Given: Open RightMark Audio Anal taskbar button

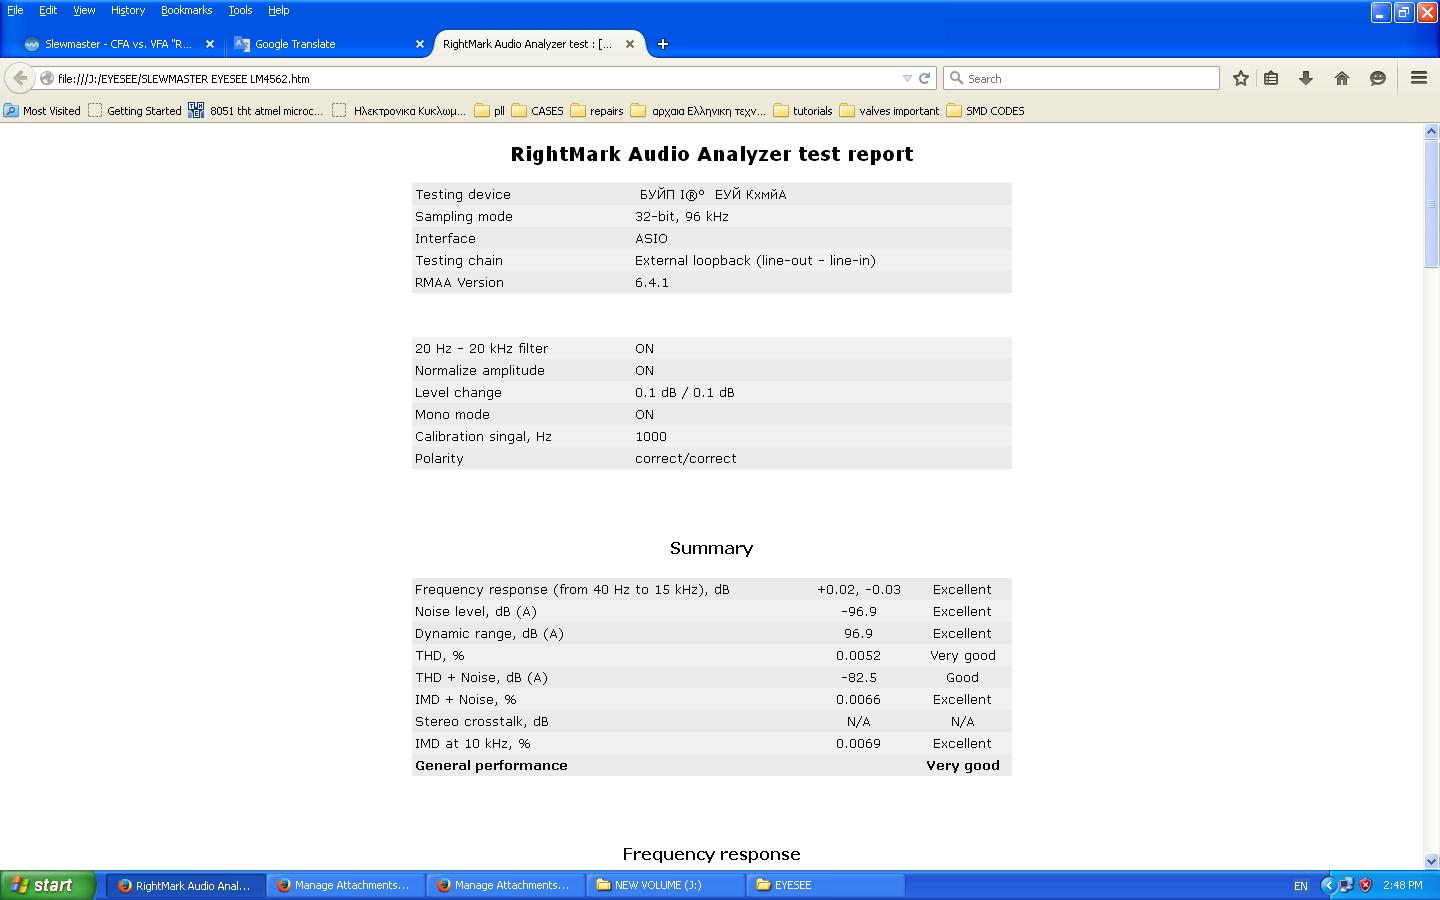Looking at the screenshot, I should point(185,885).
